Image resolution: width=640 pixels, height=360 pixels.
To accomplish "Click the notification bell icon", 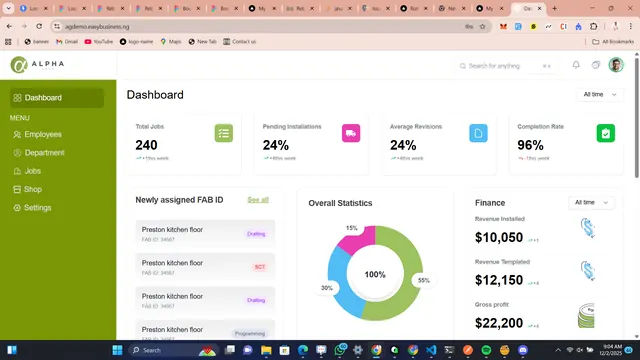I will tap(576, 65).
